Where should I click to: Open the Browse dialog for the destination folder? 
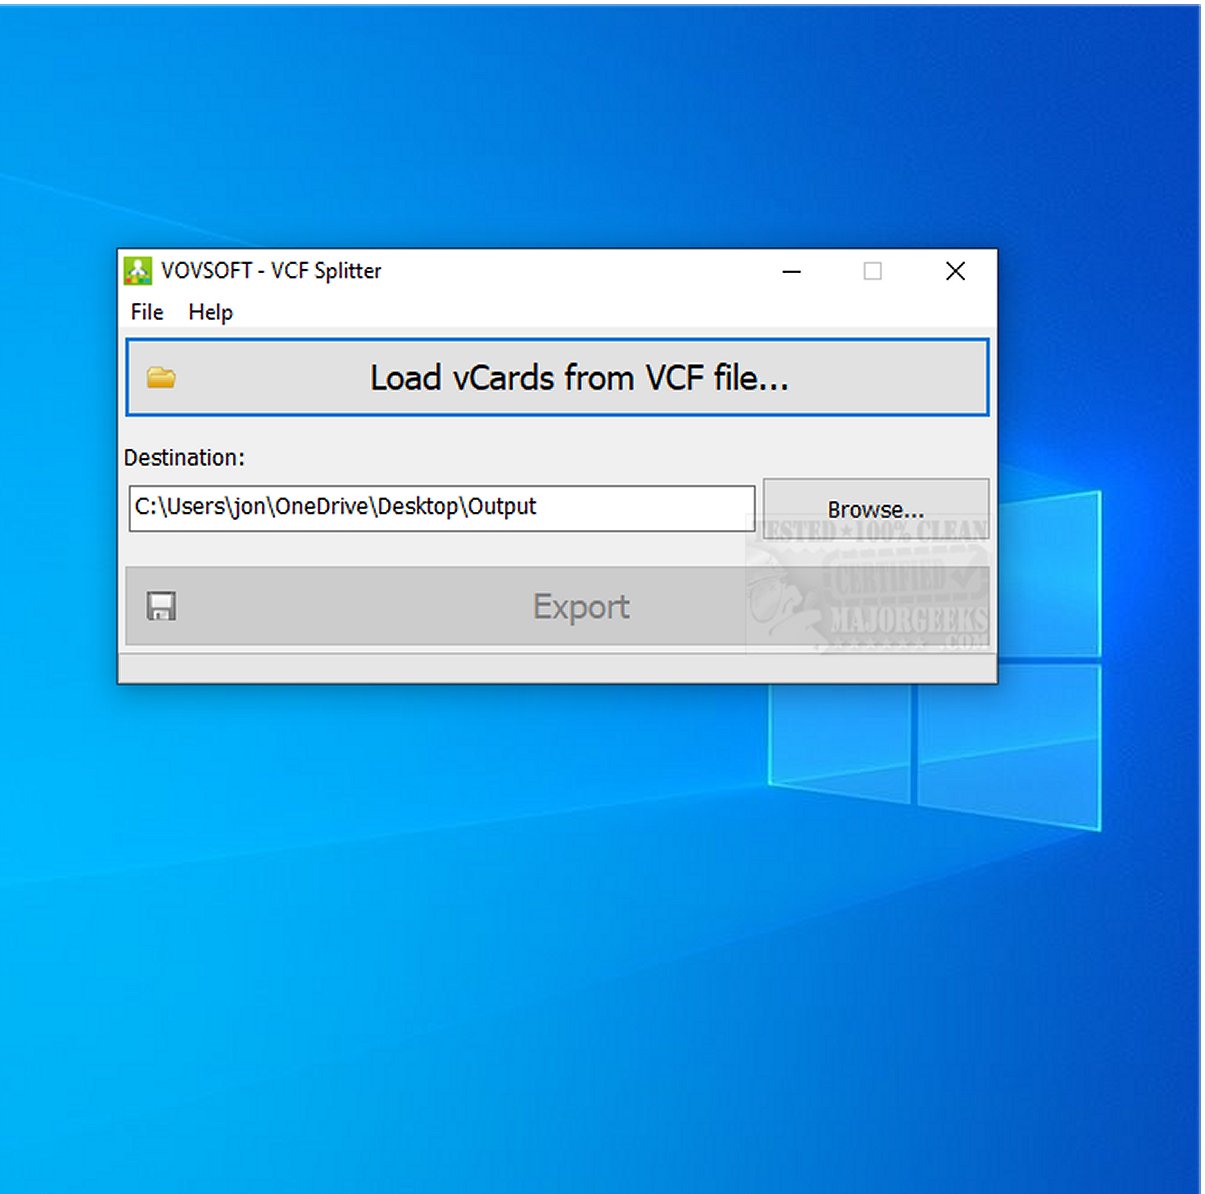(x=875, y=508)
